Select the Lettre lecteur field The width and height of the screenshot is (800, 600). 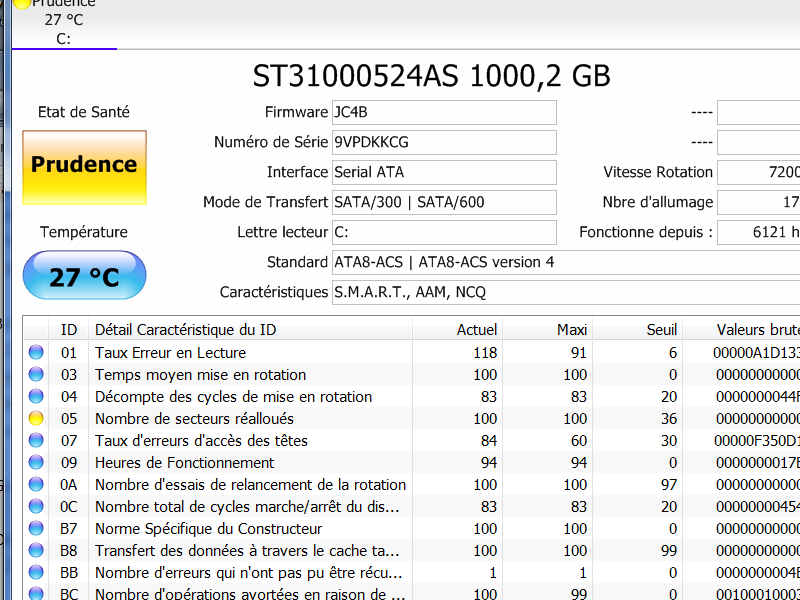point(444,232)
